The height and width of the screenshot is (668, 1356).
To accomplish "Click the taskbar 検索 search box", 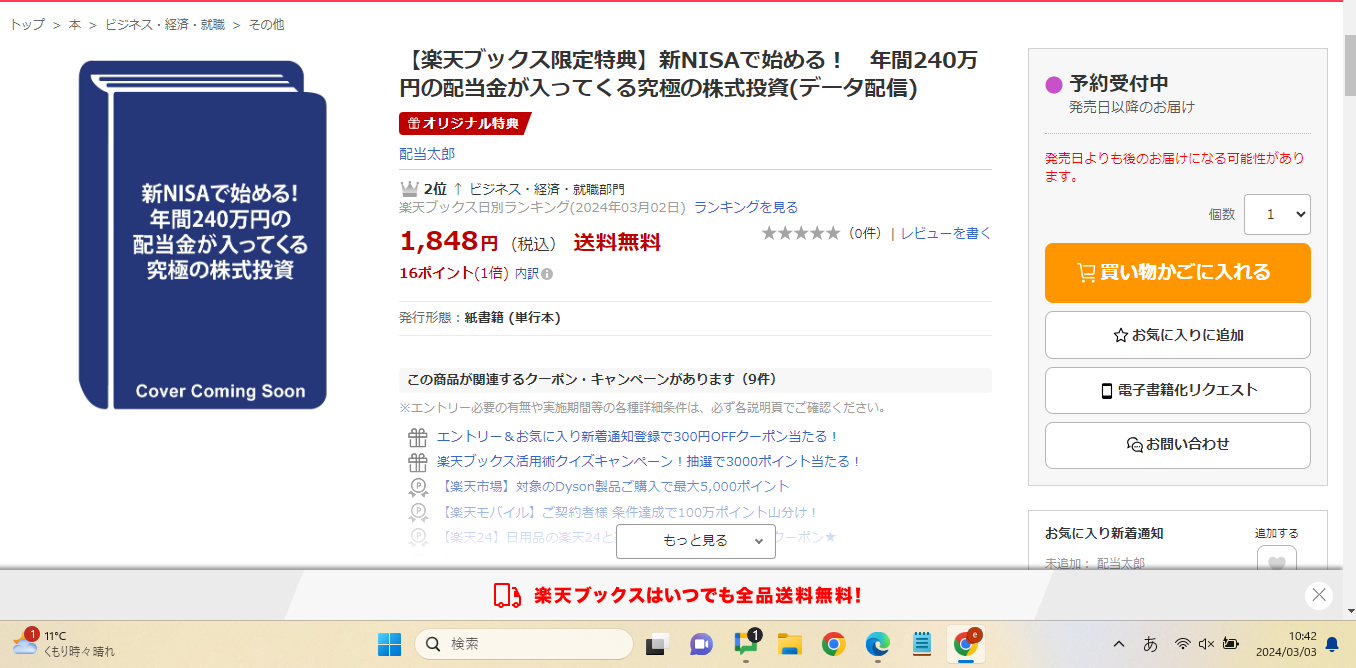I will click(524, 644).
